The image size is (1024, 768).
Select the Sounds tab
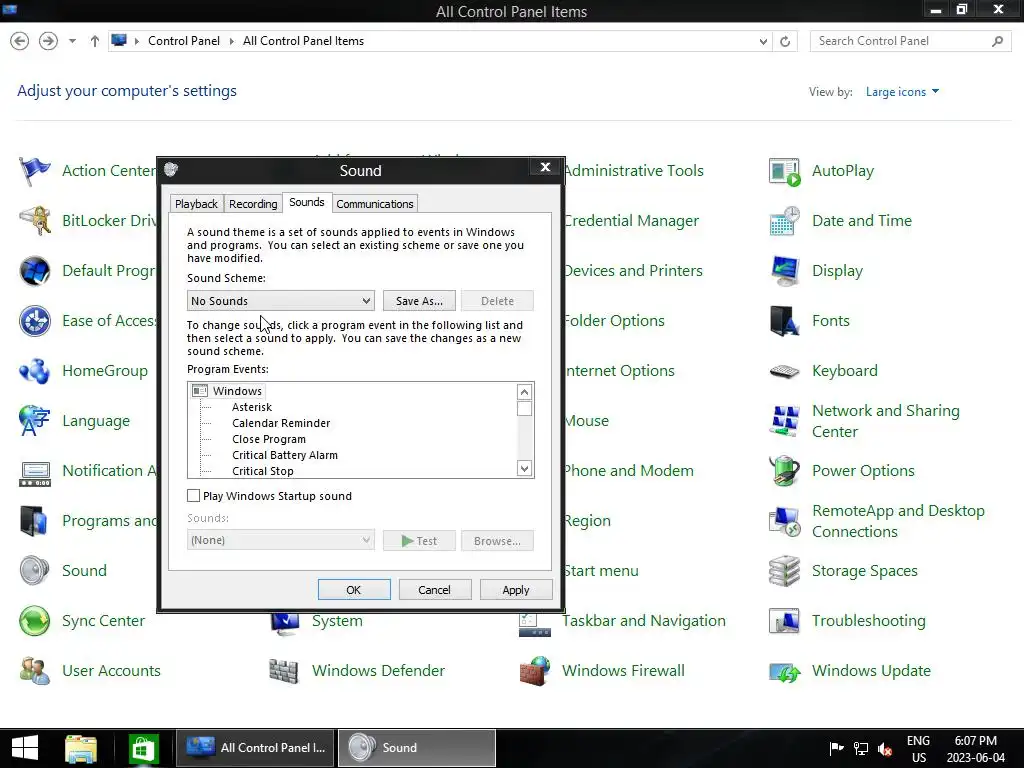coord(307,202)
